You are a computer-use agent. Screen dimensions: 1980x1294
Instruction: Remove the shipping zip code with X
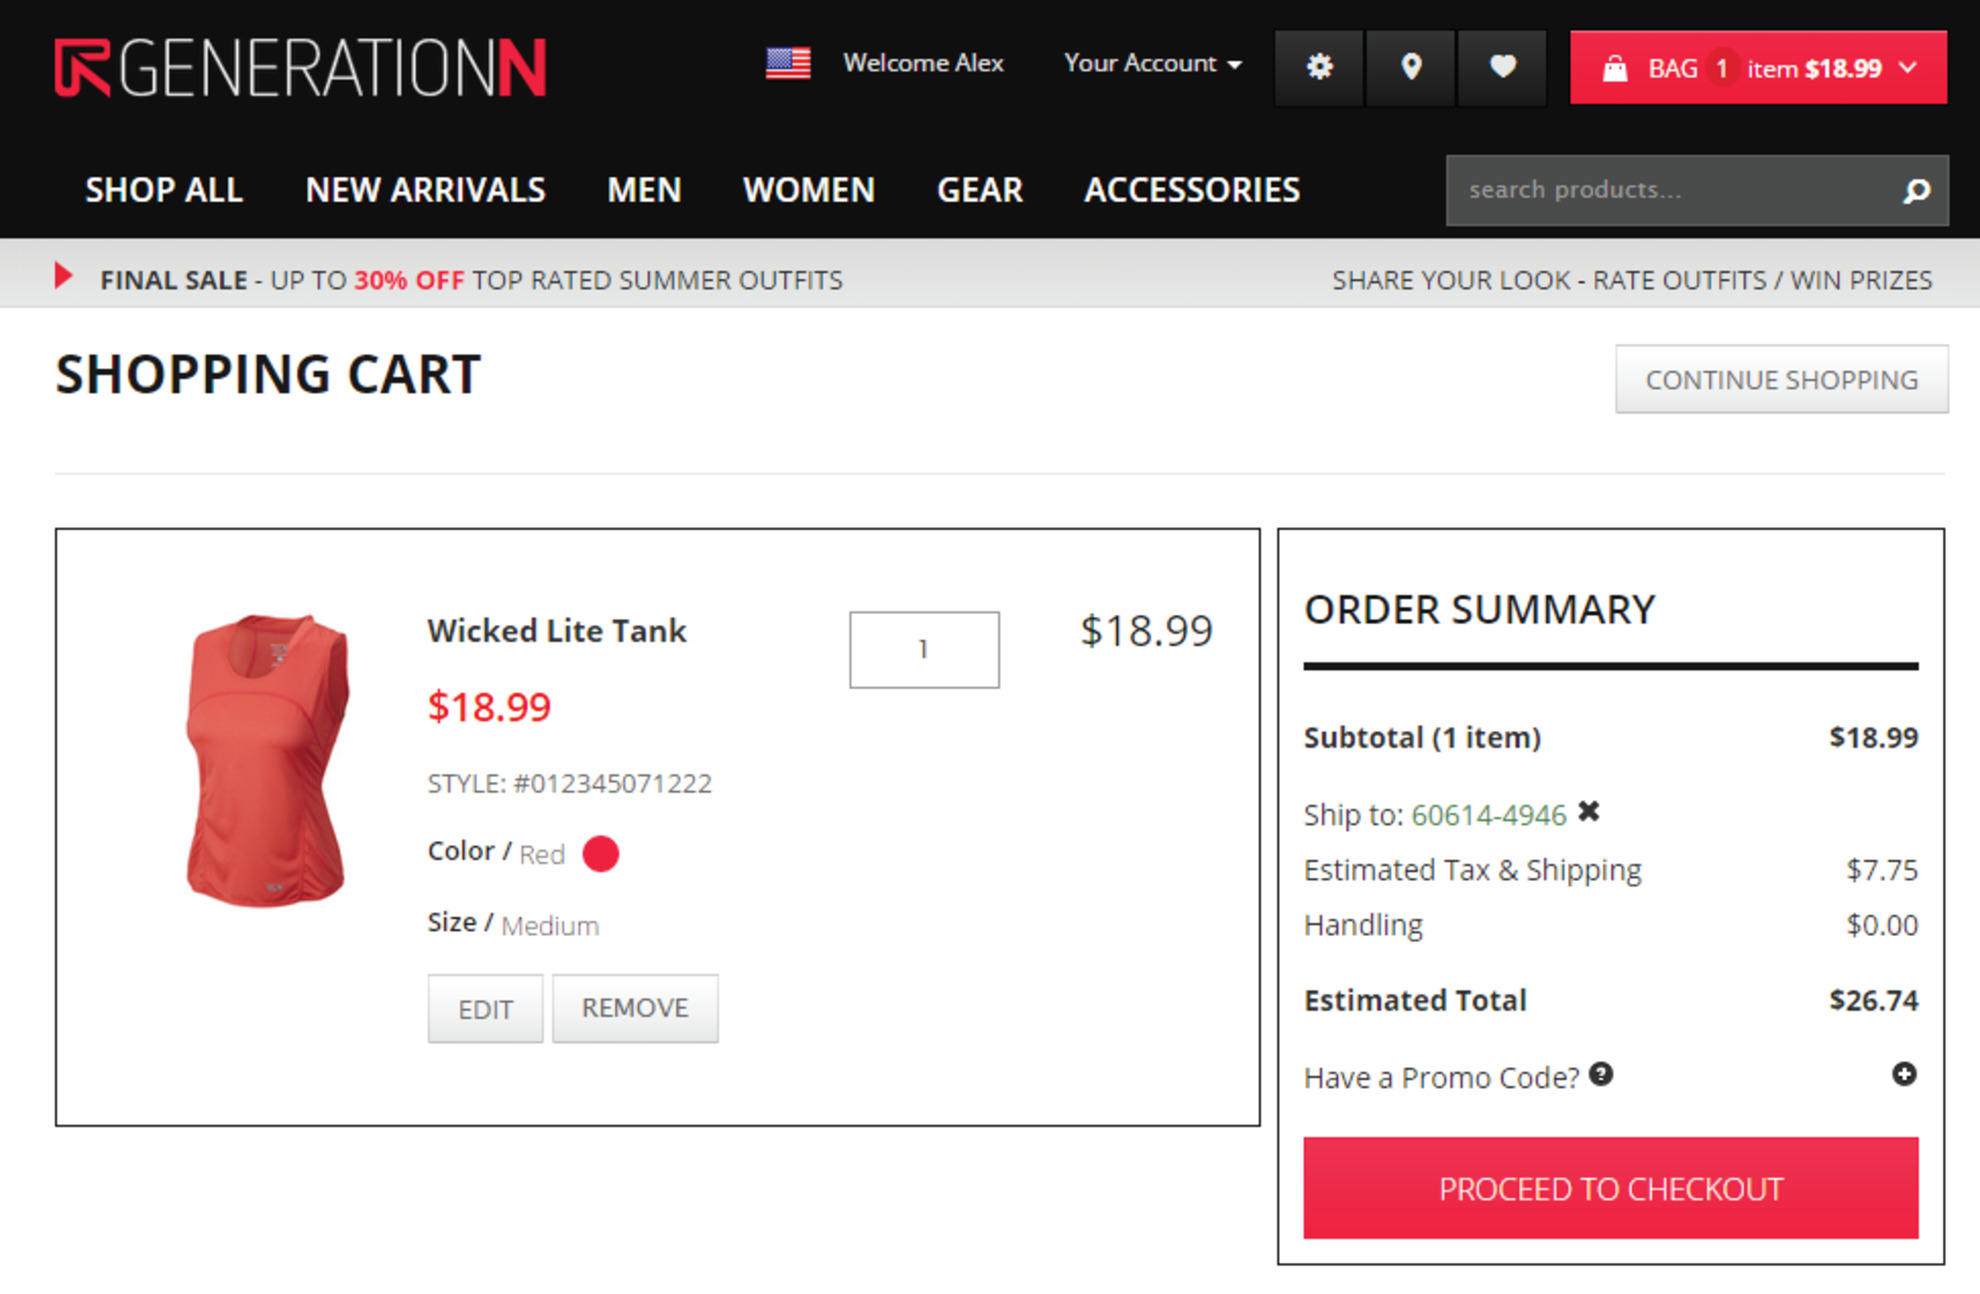(x=1589, y=811)
